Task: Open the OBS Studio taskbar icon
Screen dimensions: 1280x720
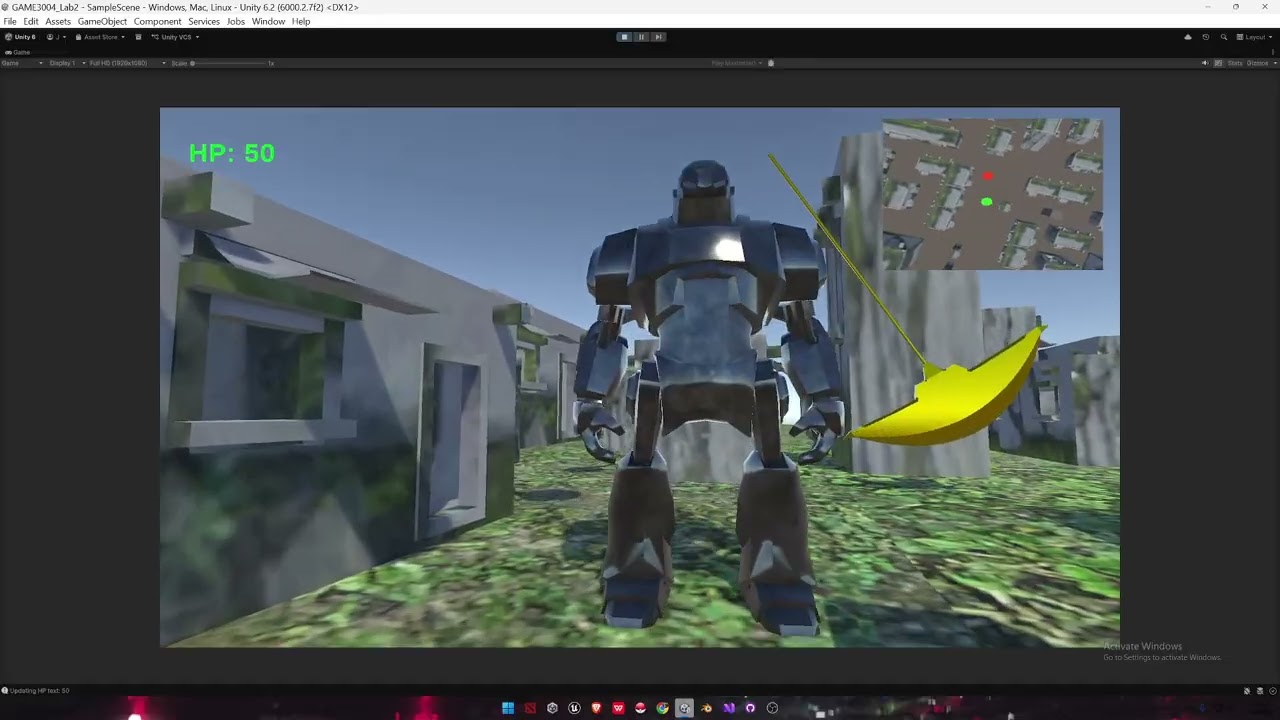Action: [x=772, y=708]
